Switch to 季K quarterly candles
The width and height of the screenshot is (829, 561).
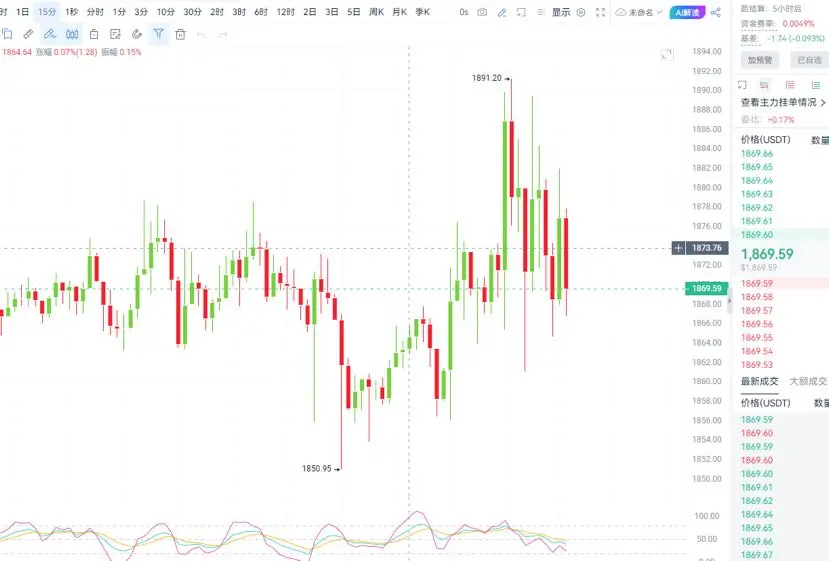(x=423, y=12)
